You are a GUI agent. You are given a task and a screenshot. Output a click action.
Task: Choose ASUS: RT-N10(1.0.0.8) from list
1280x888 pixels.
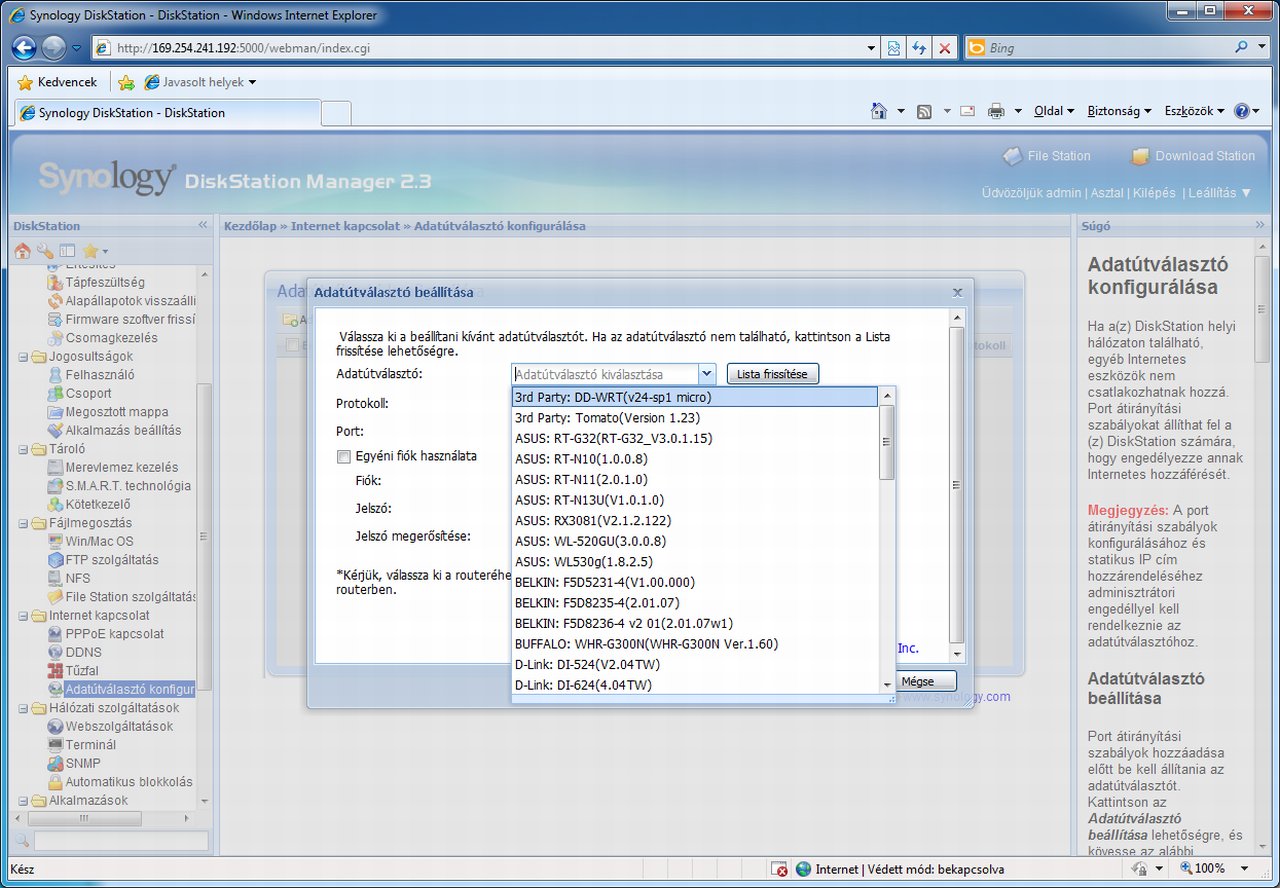[x=694, y=459]
